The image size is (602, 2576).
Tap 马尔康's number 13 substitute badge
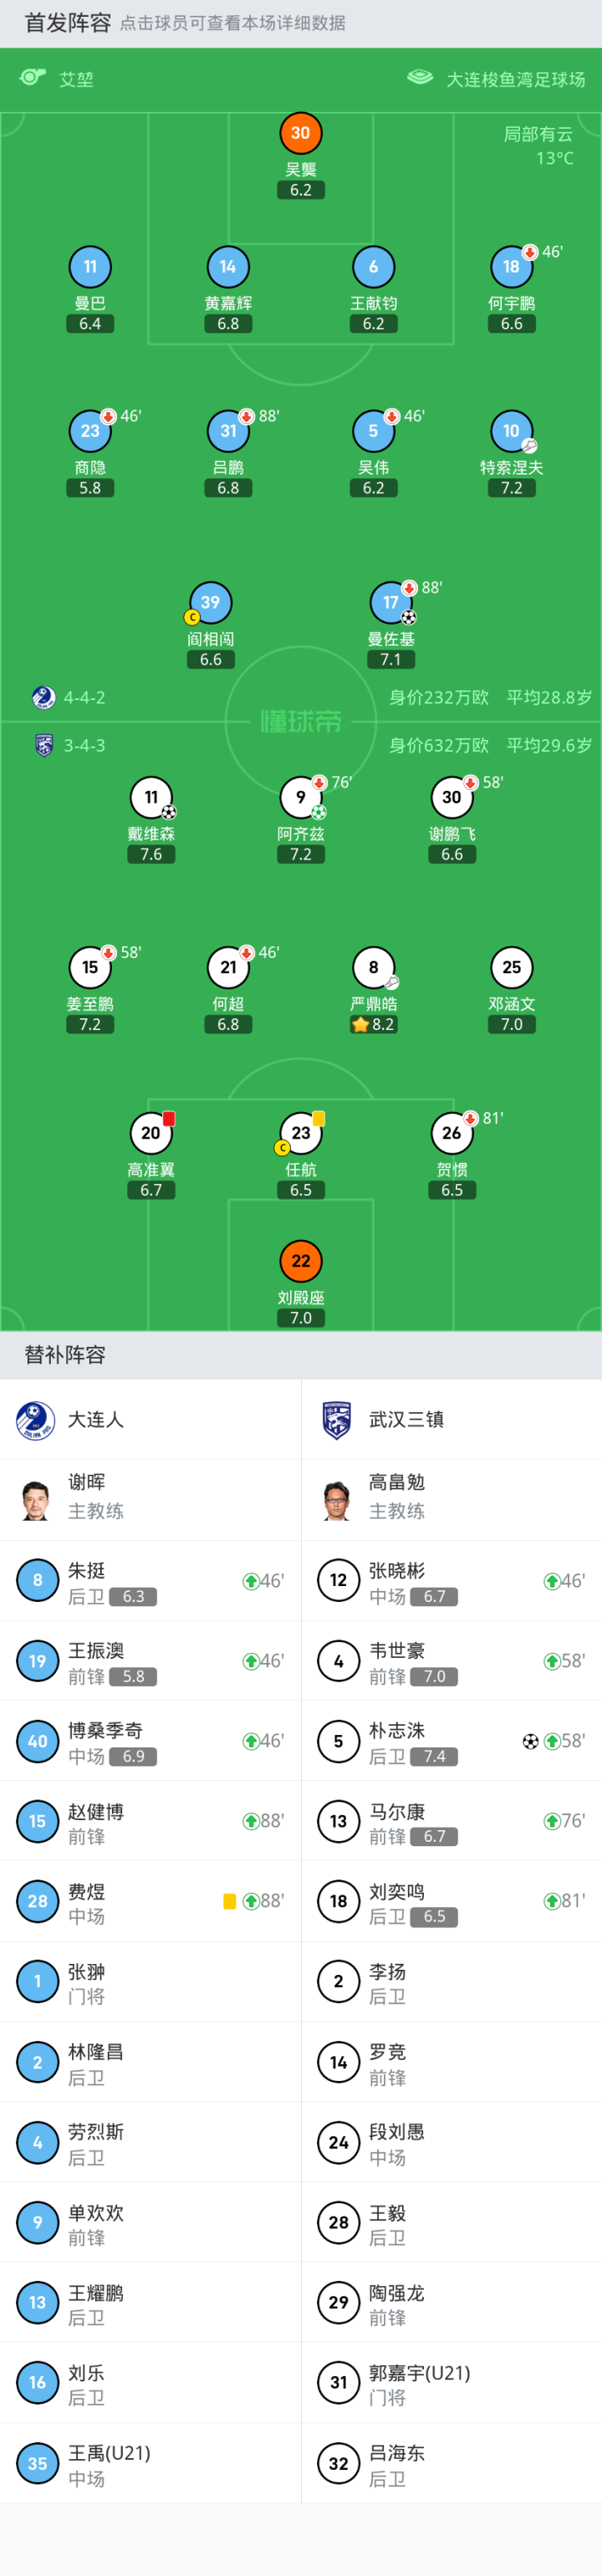[338, 1821]
